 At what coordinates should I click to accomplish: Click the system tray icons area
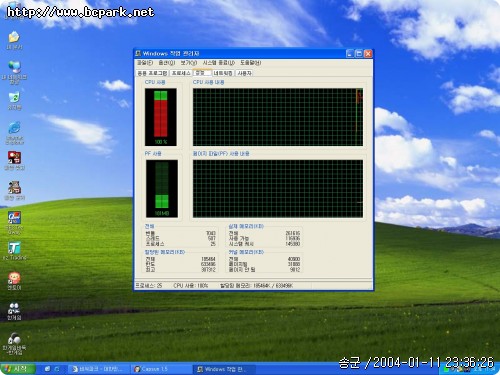click(x=457, y=369)
